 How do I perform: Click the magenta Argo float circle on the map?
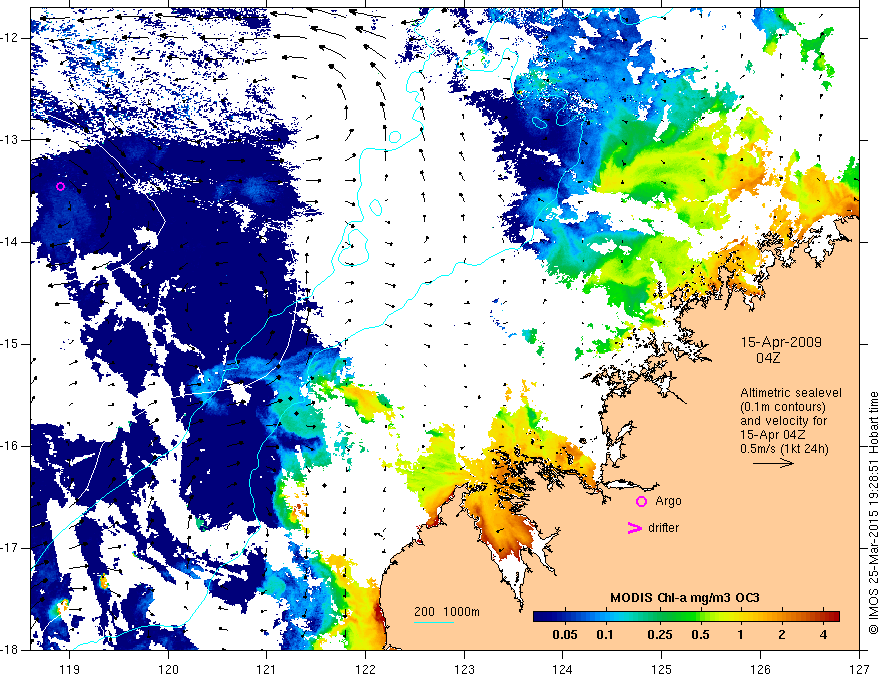click(61, 186)
